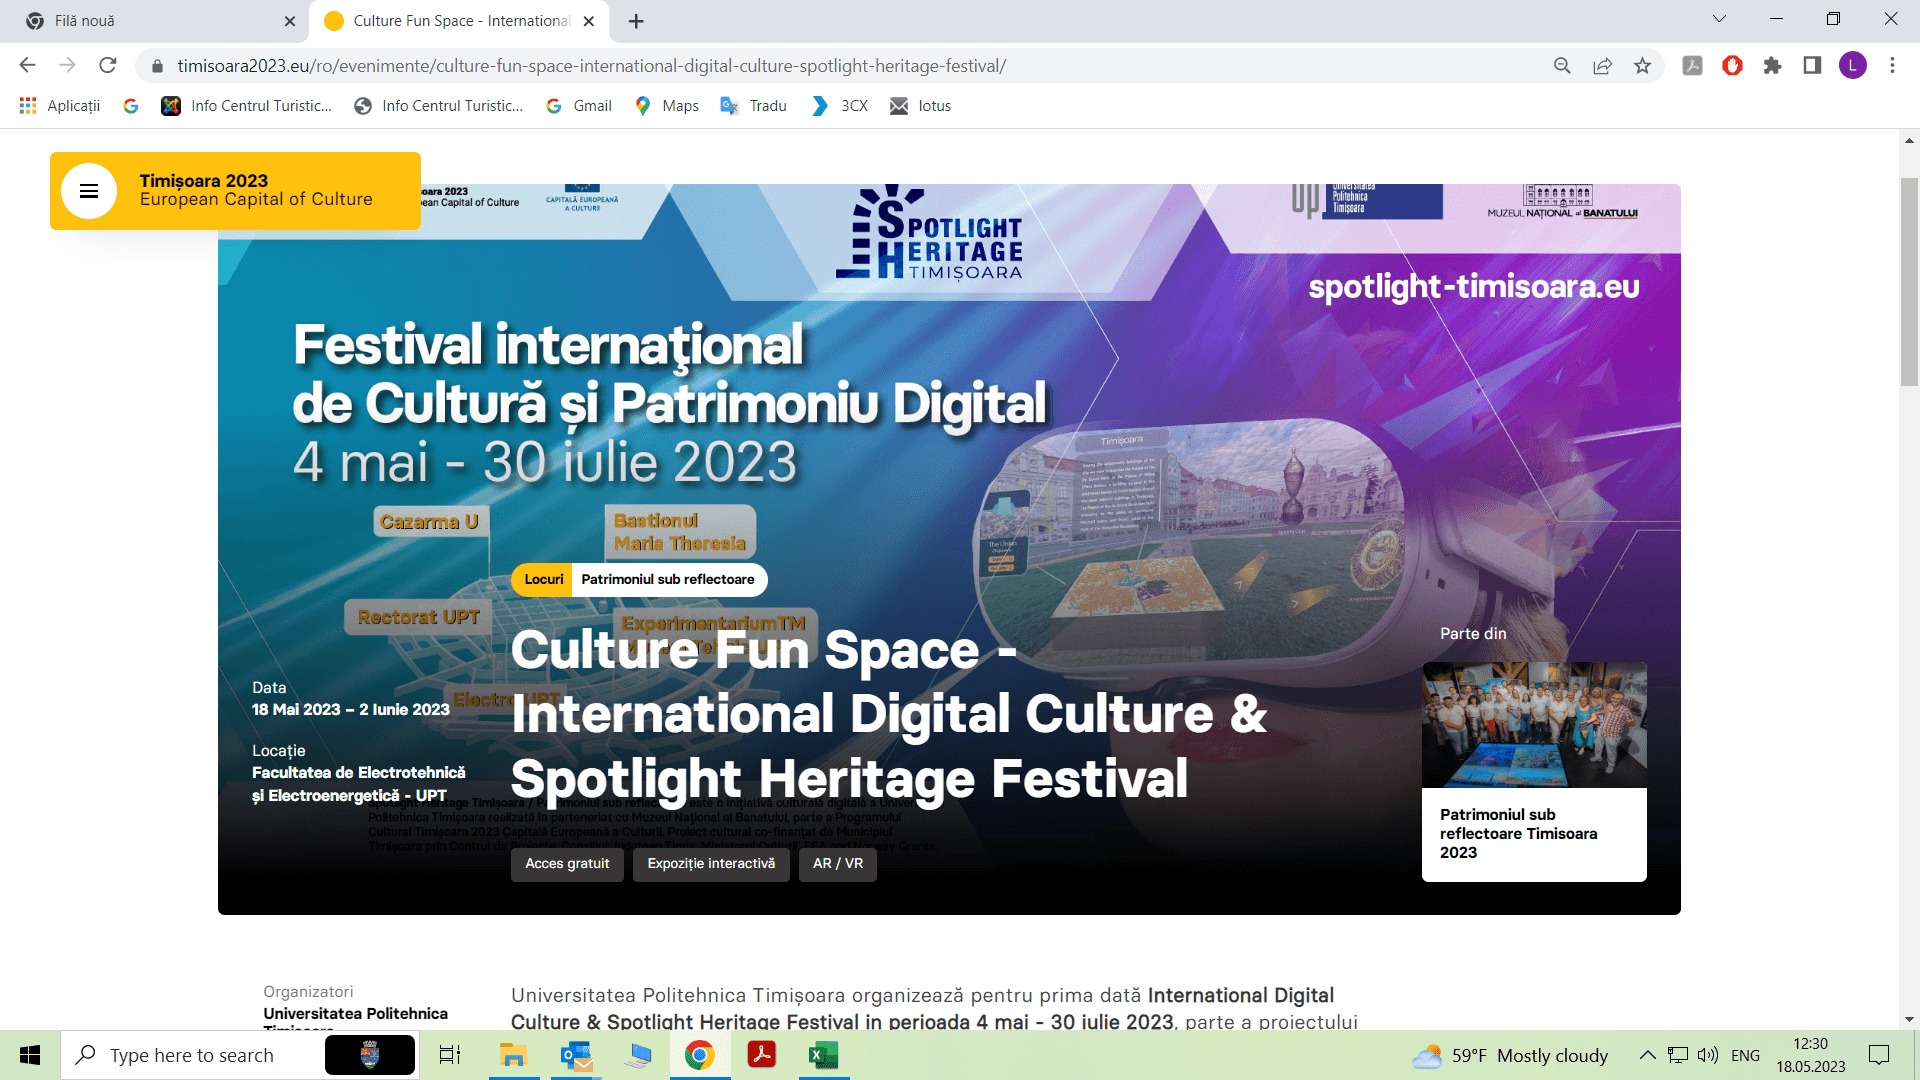Screen dimensions: 1920x1080
Task: Open the Extensions puzzle menu
Action: 1772,66
